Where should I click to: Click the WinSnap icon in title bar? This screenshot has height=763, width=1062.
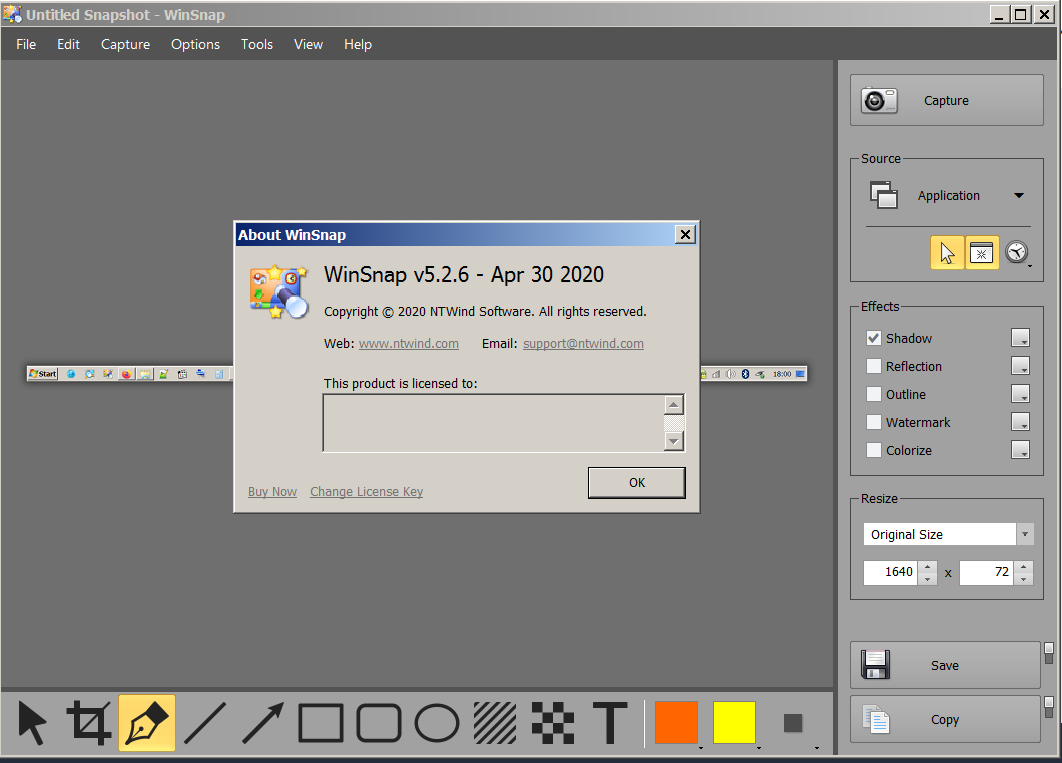(x=12, y=14)
